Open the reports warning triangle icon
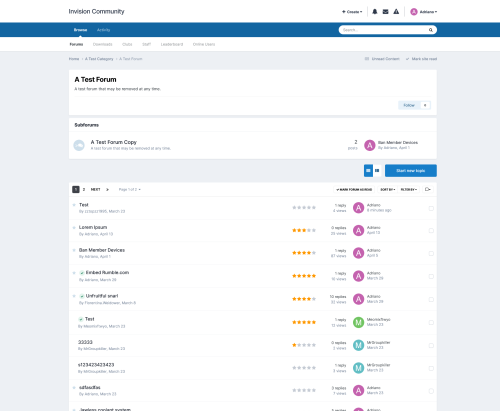Viewport: 500px width, 411px height. pos(396,12)
